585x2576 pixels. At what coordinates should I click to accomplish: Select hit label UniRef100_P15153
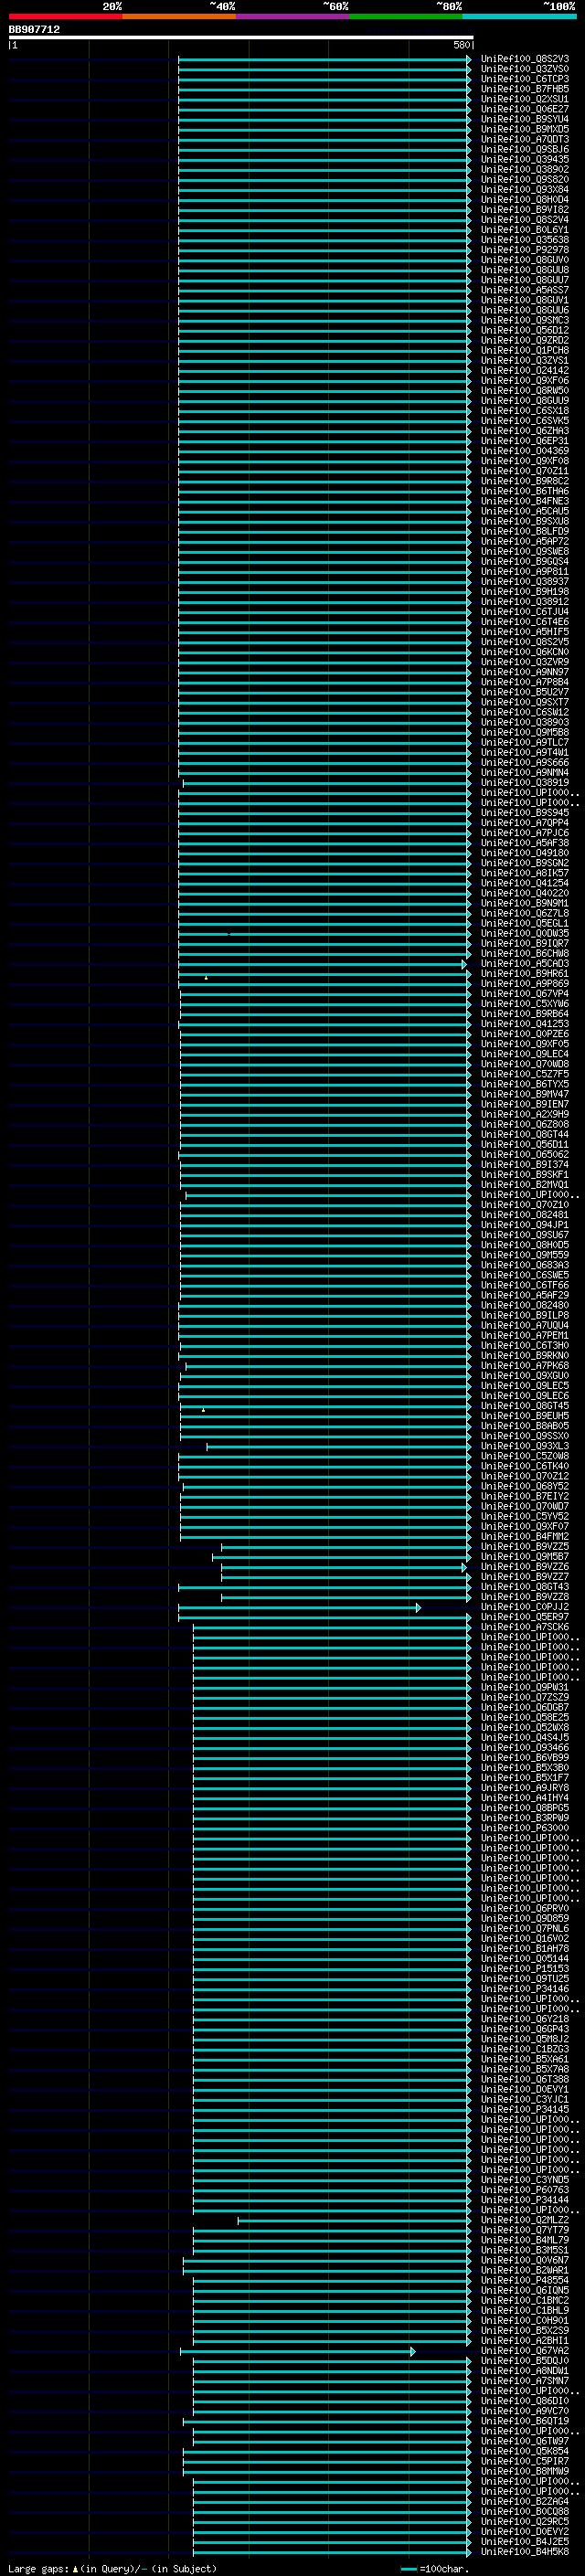click(x=525, y=1969)
